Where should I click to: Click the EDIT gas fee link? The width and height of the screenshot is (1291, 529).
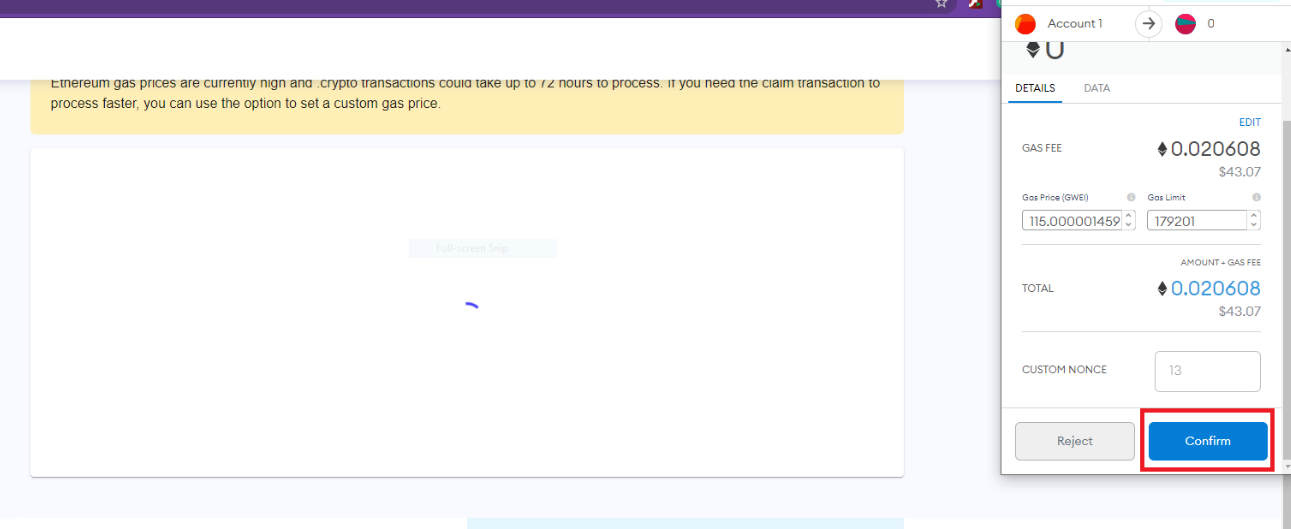(x=1250, y=122)
